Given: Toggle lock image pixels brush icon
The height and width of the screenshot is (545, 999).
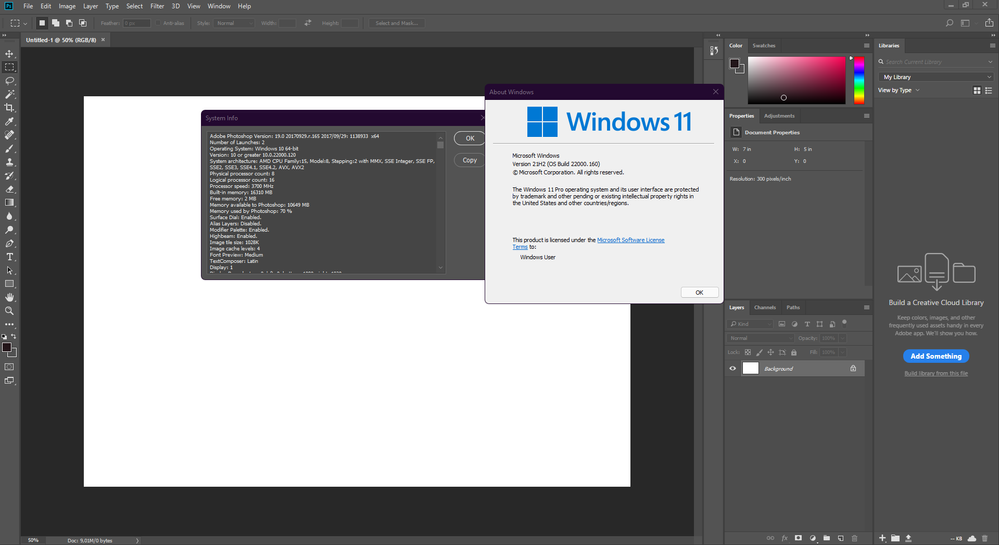Looking at the screenshot, I should [x=759, y=352].
